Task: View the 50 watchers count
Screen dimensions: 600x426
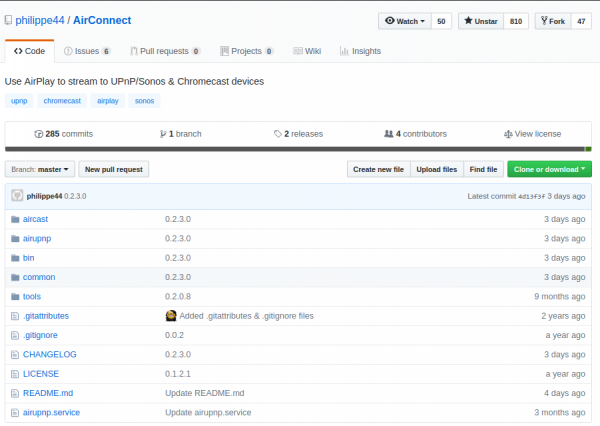Action: [x=441, y=21]
